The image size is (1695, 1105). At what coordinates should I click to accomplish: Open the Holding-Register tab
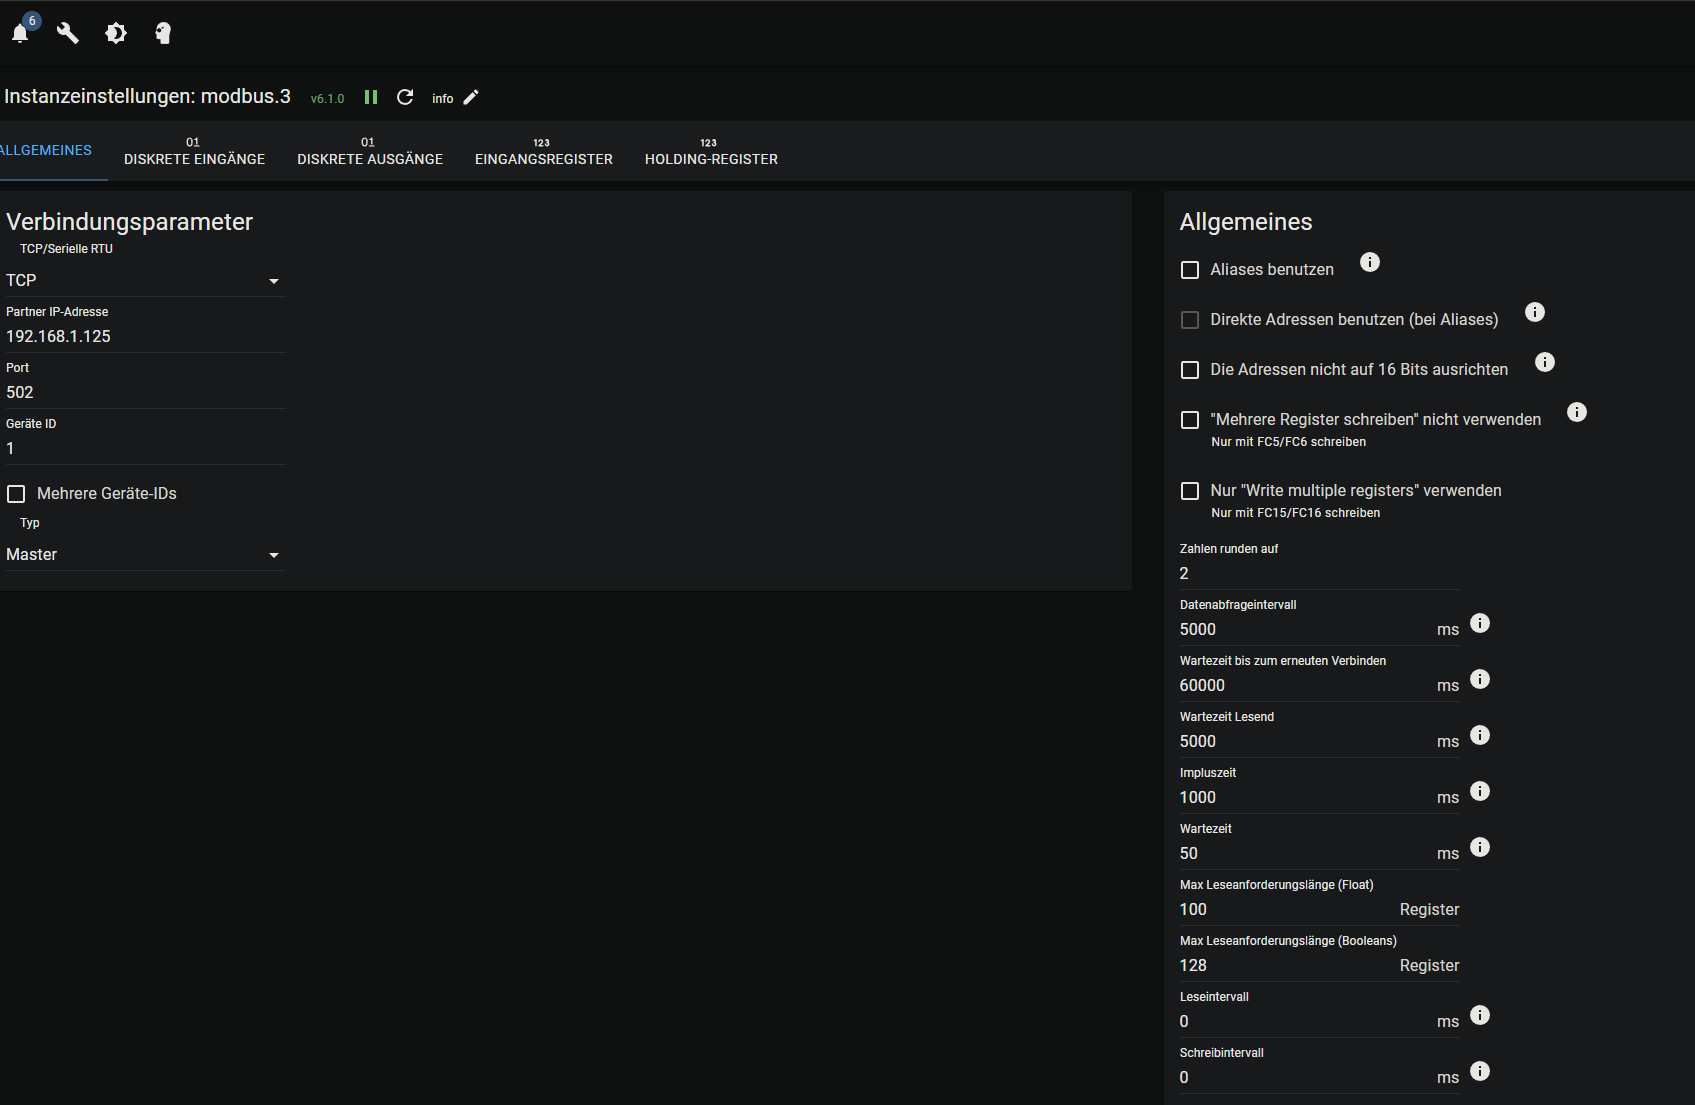pyautogui.click(x=711, y=151)
